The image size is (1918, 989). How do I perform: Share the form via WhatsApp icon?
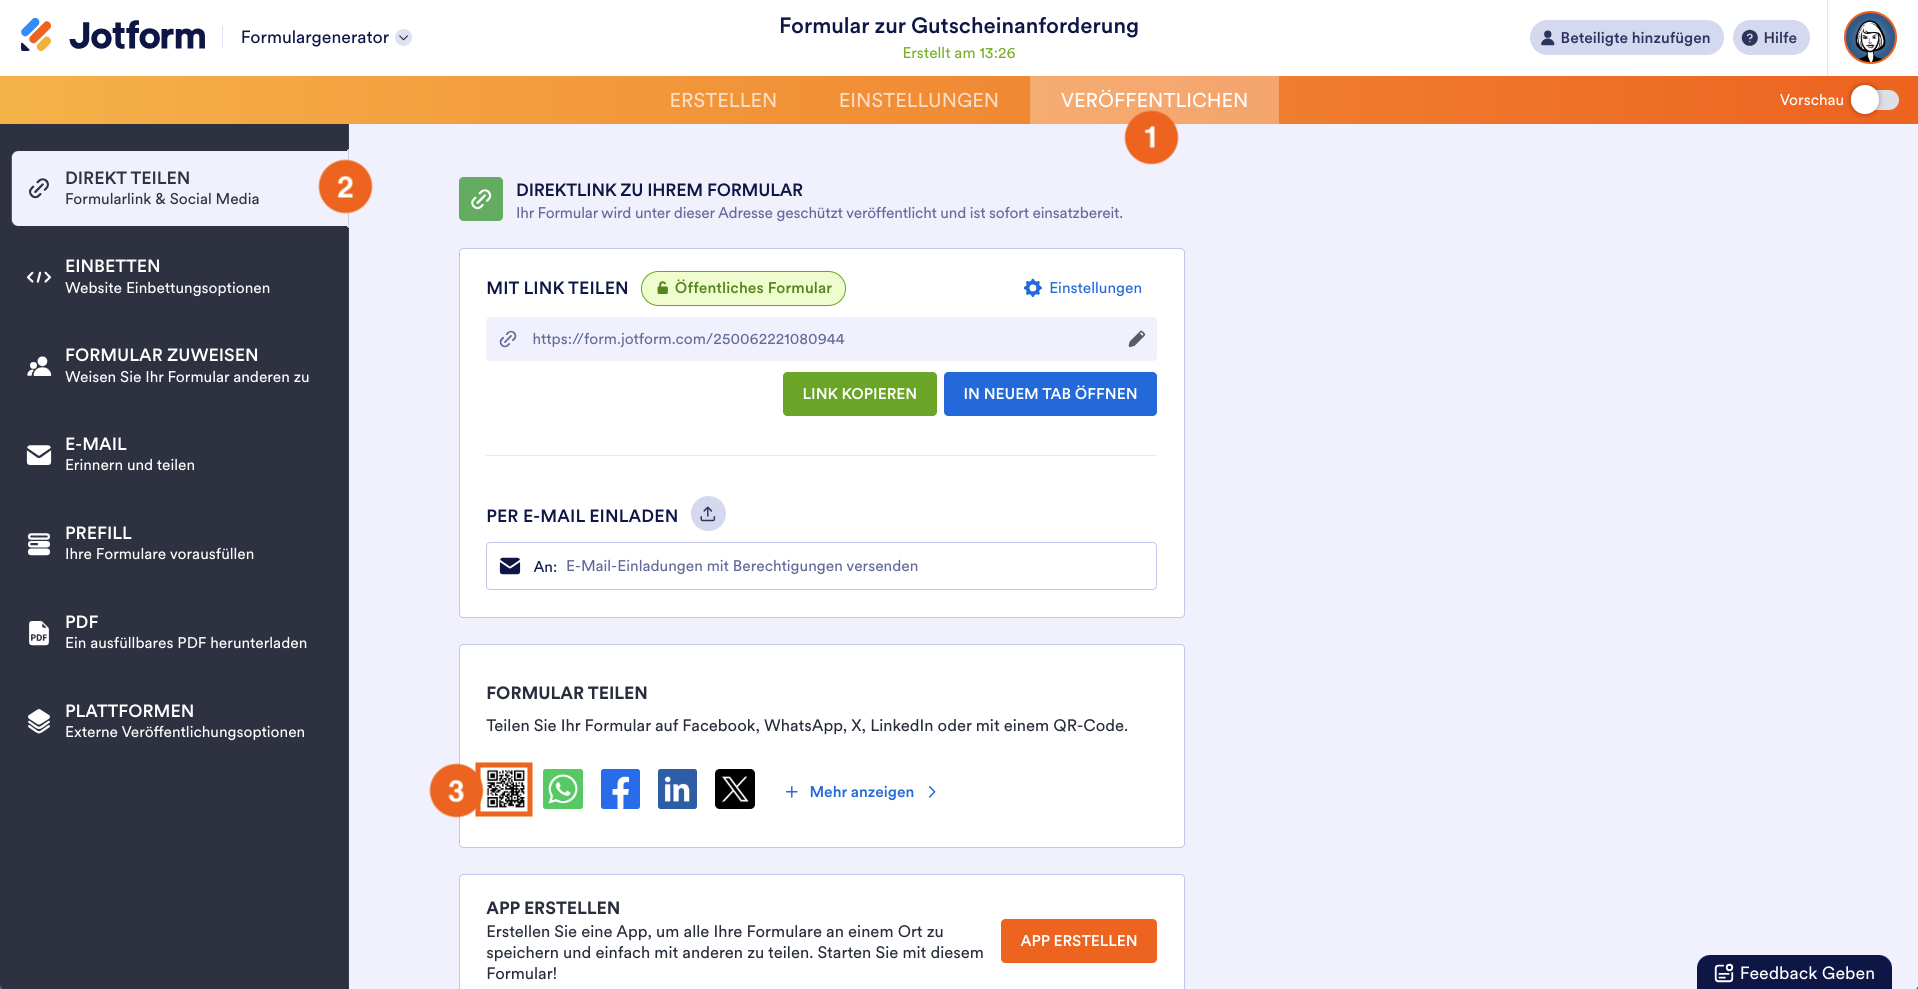pos(563,790)
